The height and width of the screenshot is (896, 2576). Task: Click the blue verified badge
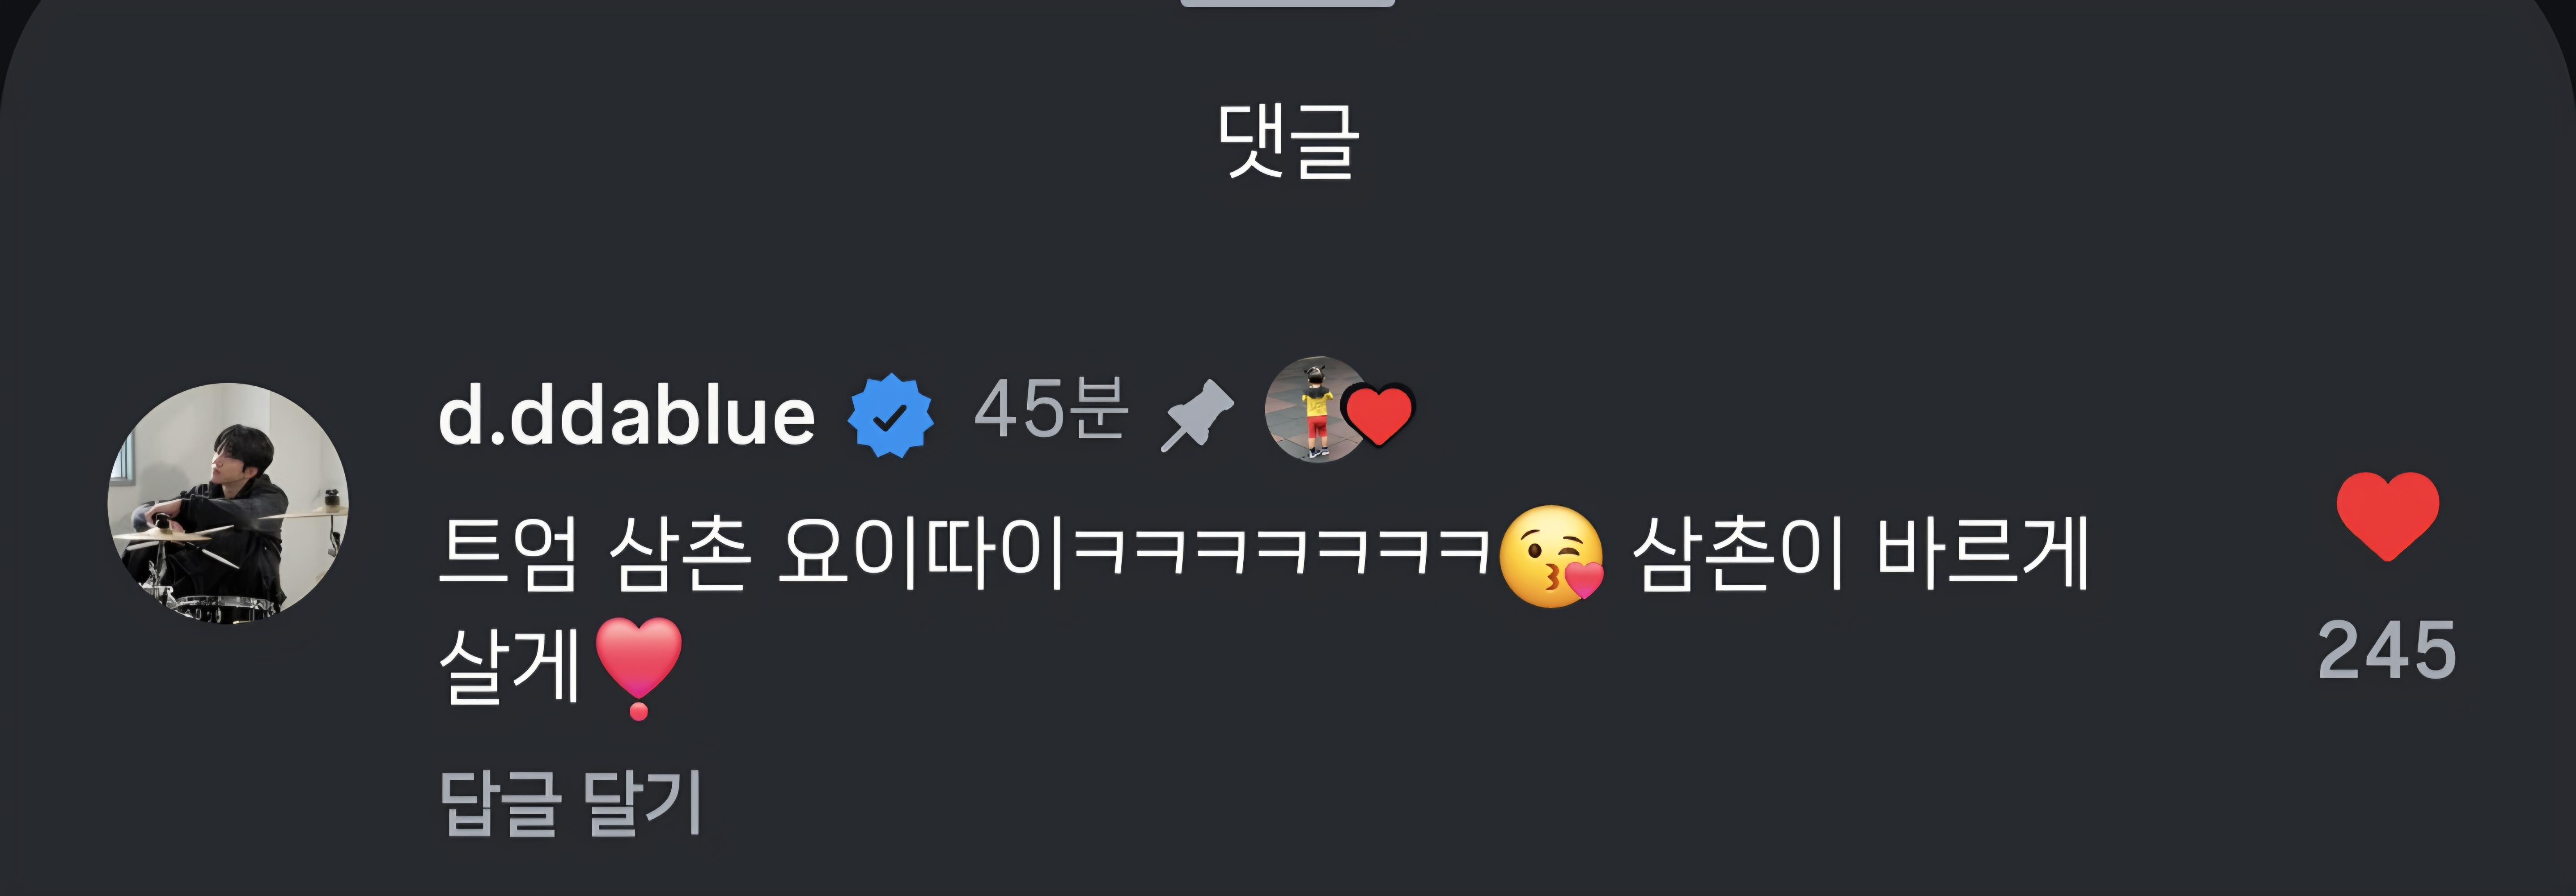point(890,416)
